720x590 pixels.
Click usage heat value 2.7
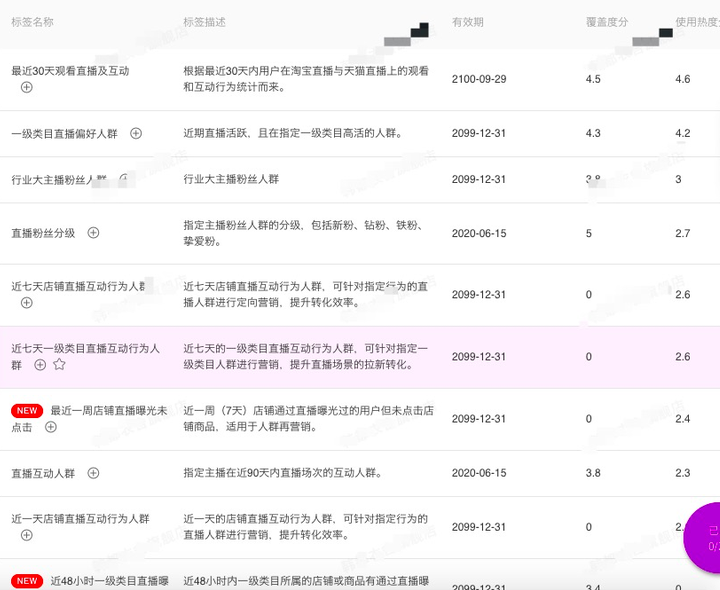682,233
